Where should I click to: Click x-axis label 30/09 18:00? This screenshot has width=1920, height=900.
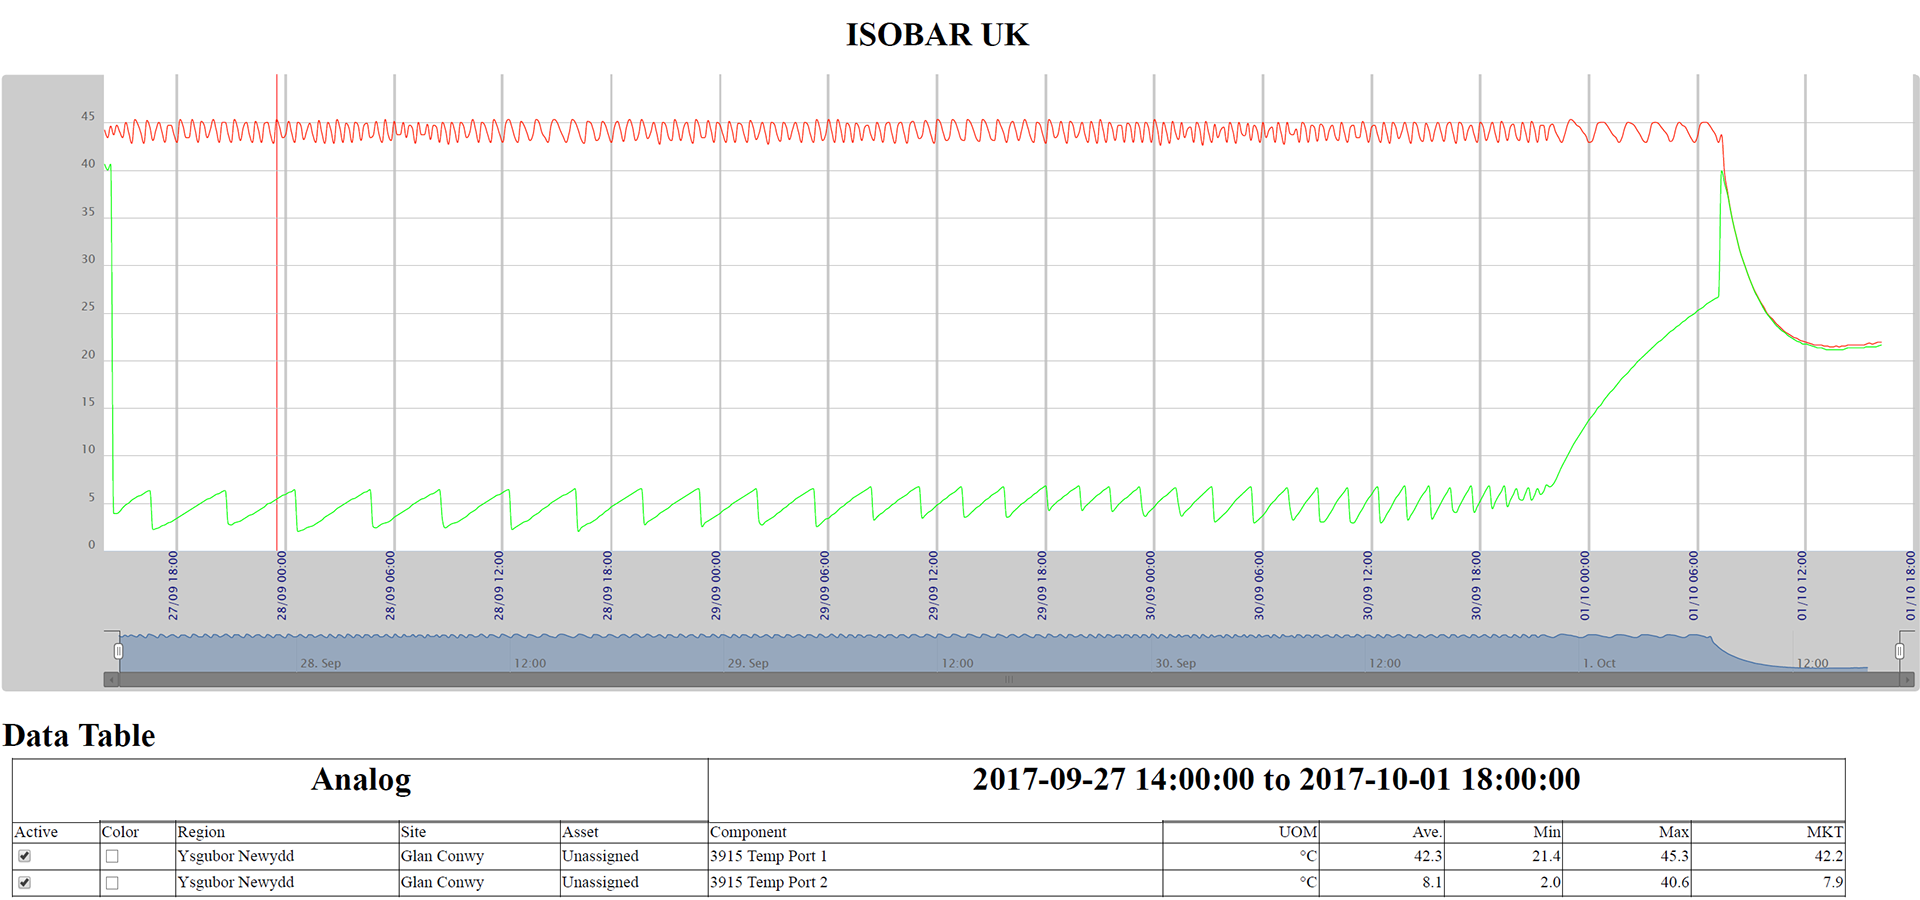[1477, 586]
